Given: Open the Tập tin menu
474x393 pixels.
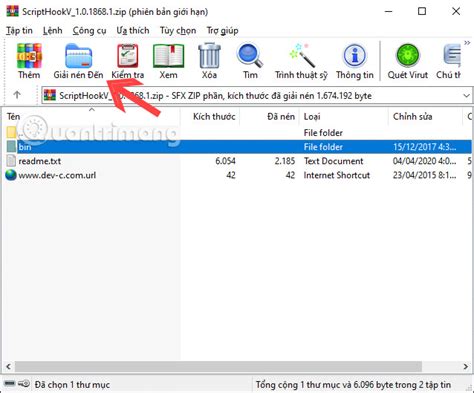Looking at the screenshot, I should (19, 31).
